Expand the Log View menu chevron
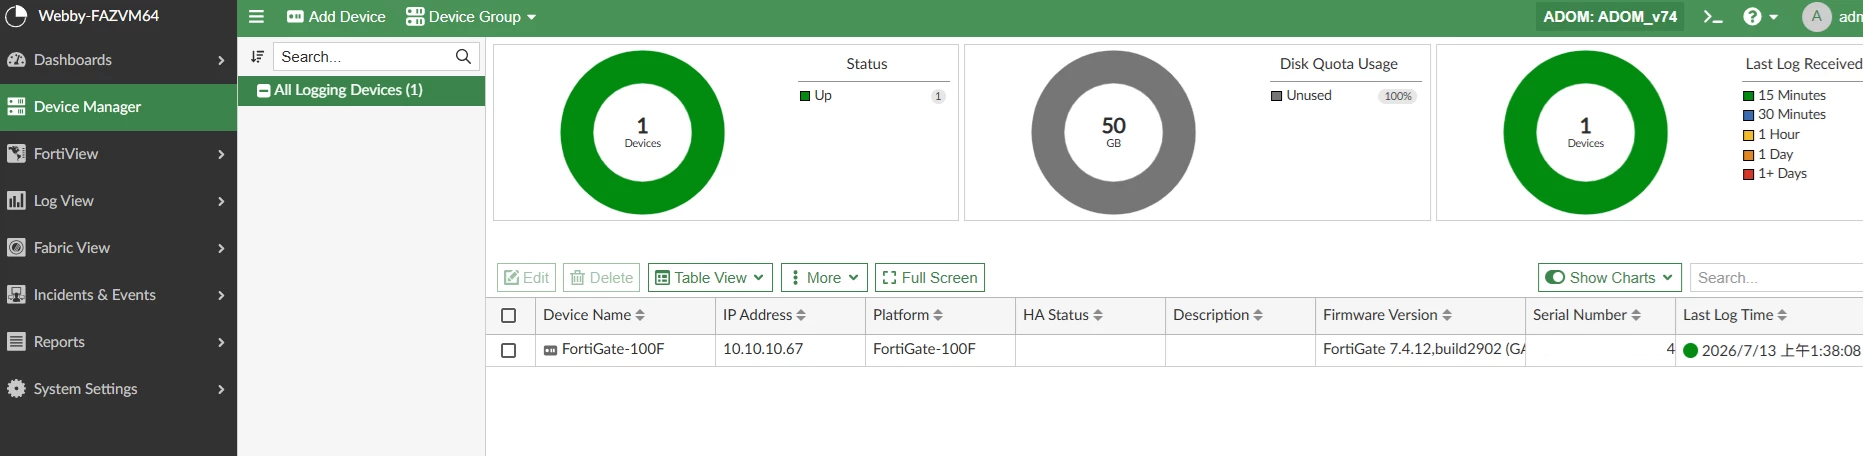Viewport: 1863px width, 456px height. click(221, 202)
